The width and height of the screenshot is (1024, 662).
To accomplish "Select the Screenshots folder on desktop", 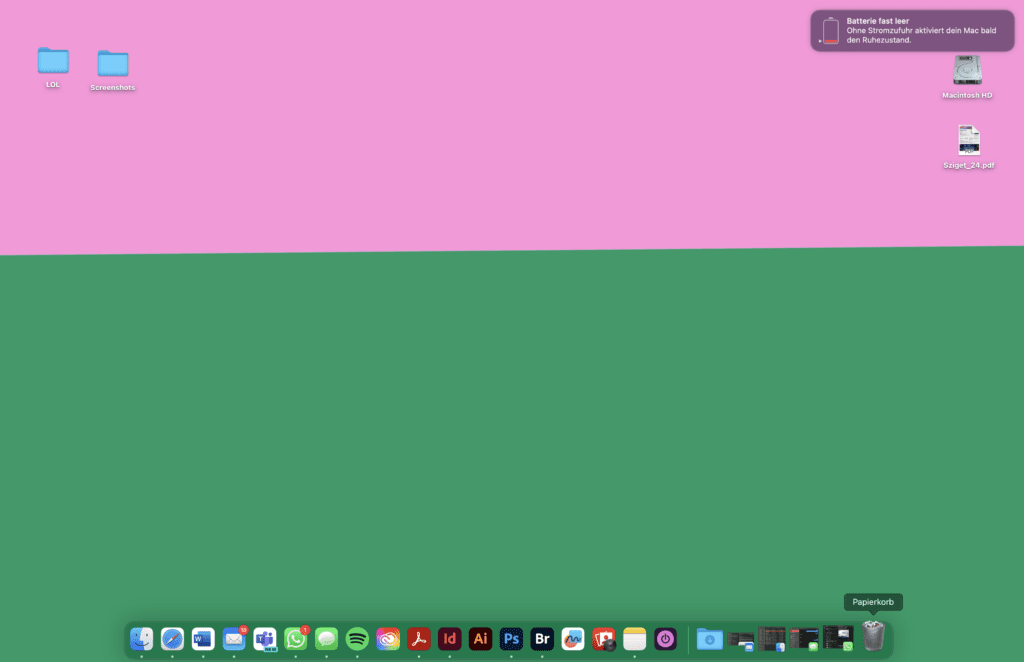I will (113, 64).
